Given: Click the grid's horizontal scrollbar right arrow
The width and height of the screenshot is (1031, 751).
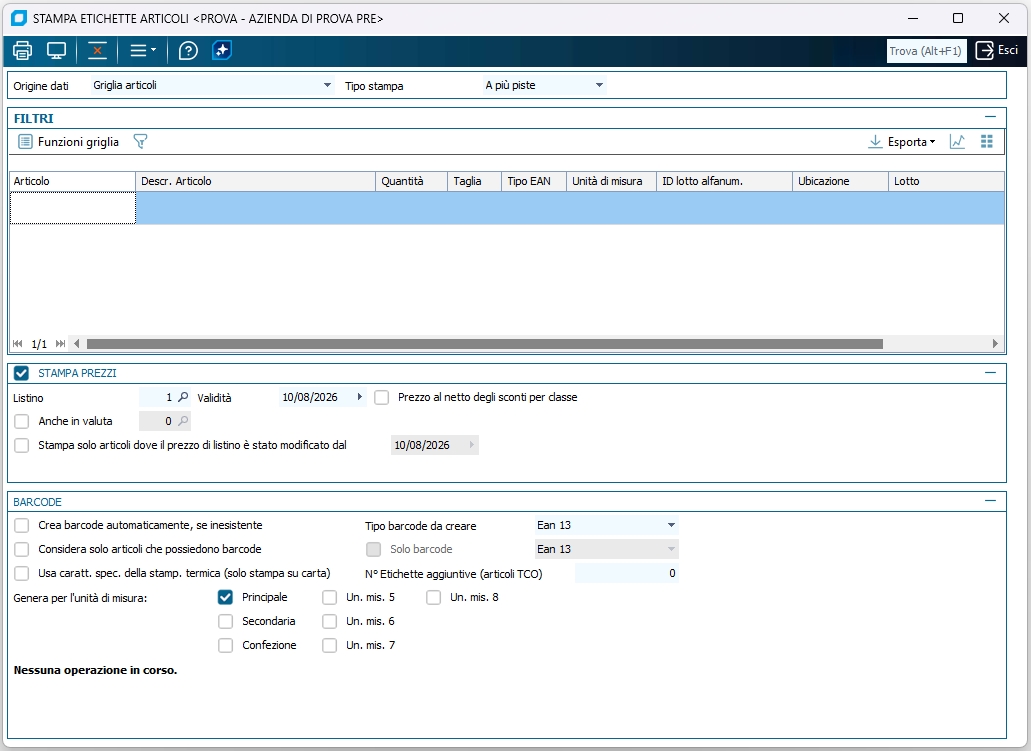Looking at the screenshot, I should (995, 343).
